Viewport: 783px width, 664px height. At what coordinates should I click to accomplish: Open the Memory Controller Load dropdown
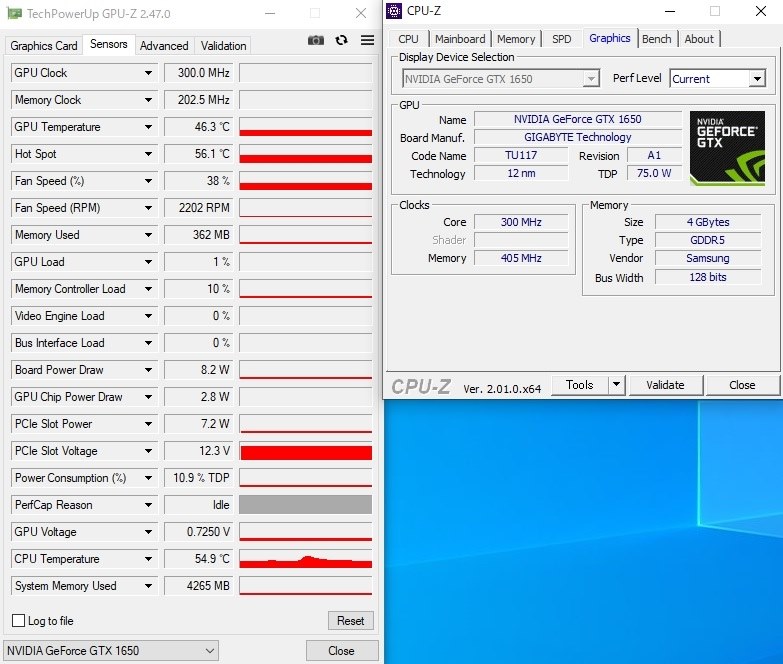(x=148, y=289)
